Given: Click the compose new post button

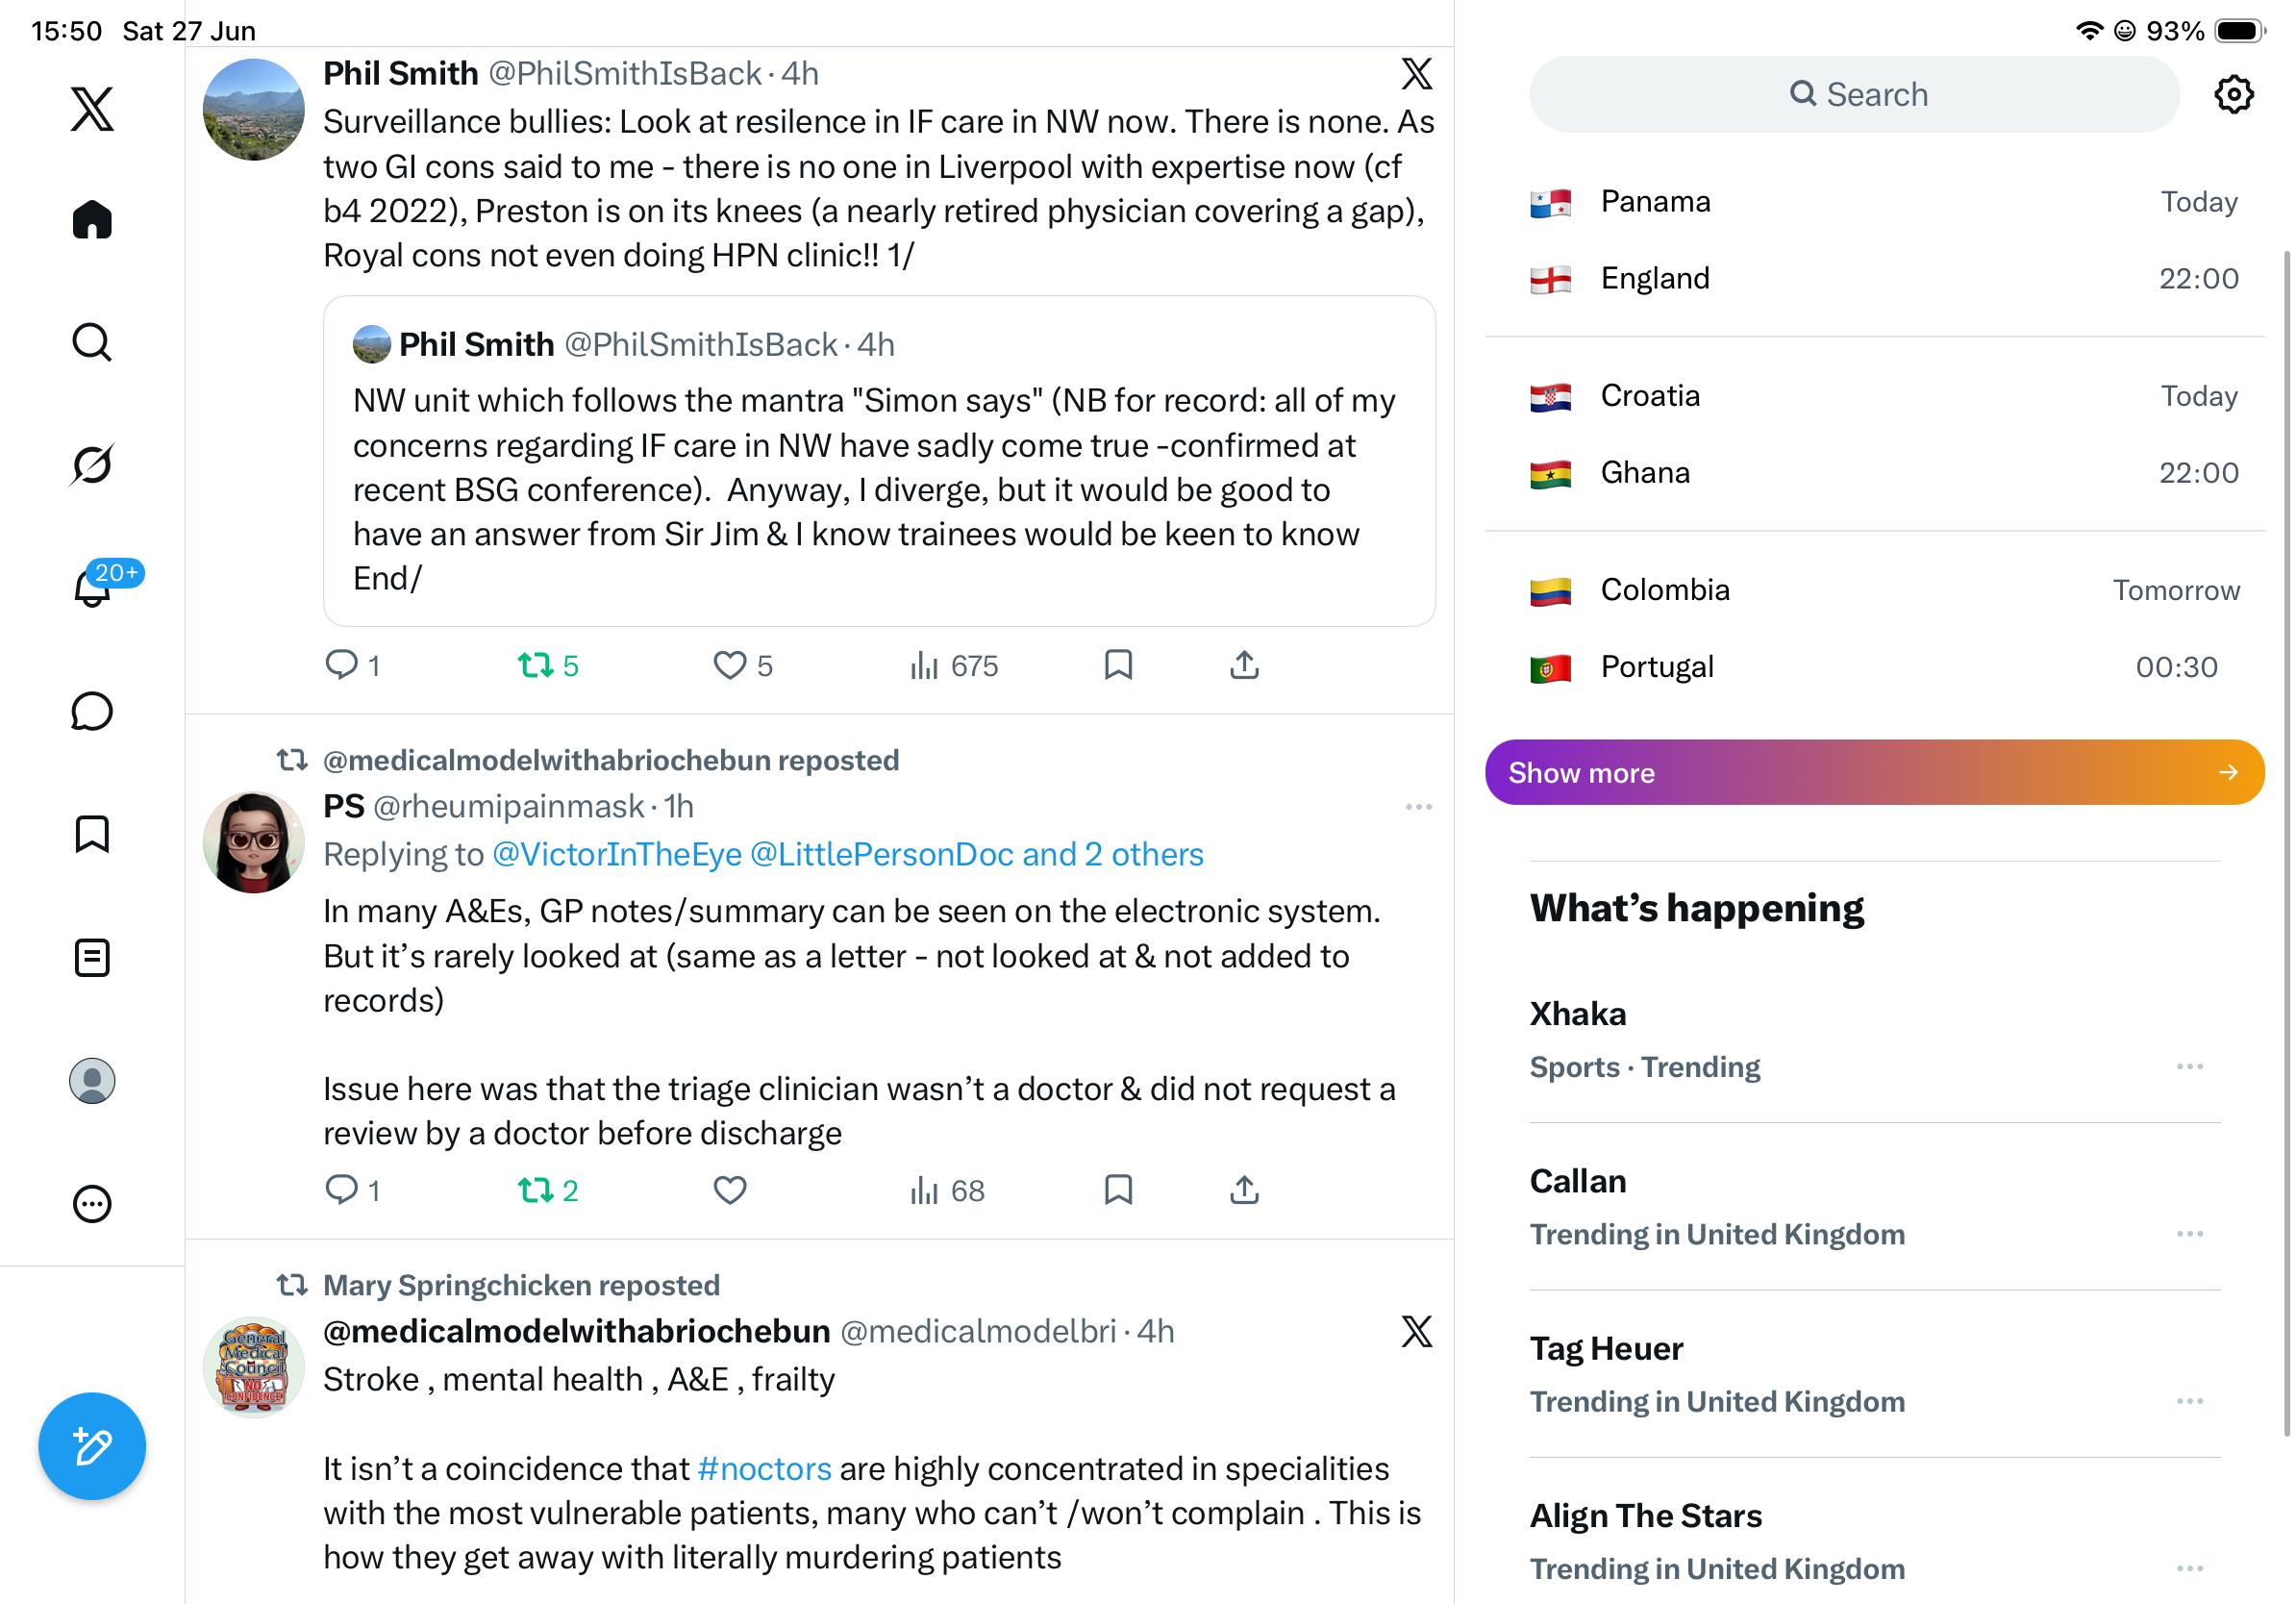Looking at the screenshot, I should click(92, 1446).
